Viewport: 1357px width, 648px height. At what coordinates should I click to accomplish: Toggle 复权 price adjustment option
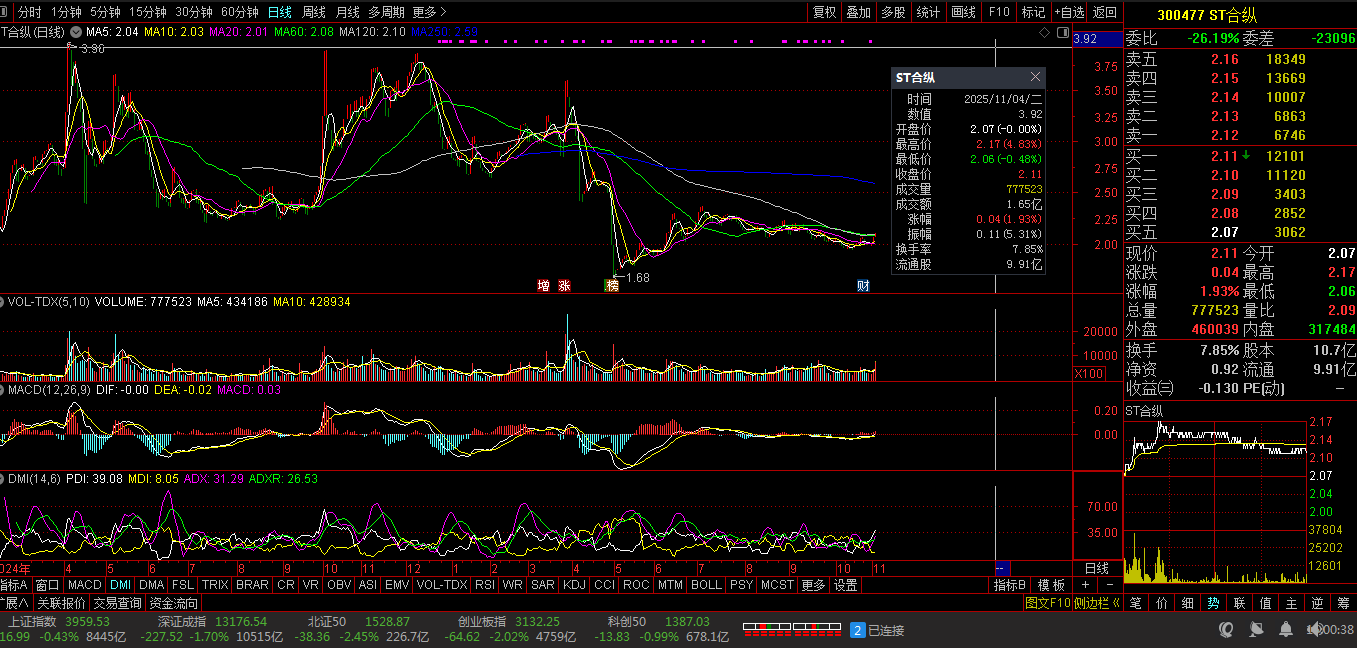[x=824, y=12]
